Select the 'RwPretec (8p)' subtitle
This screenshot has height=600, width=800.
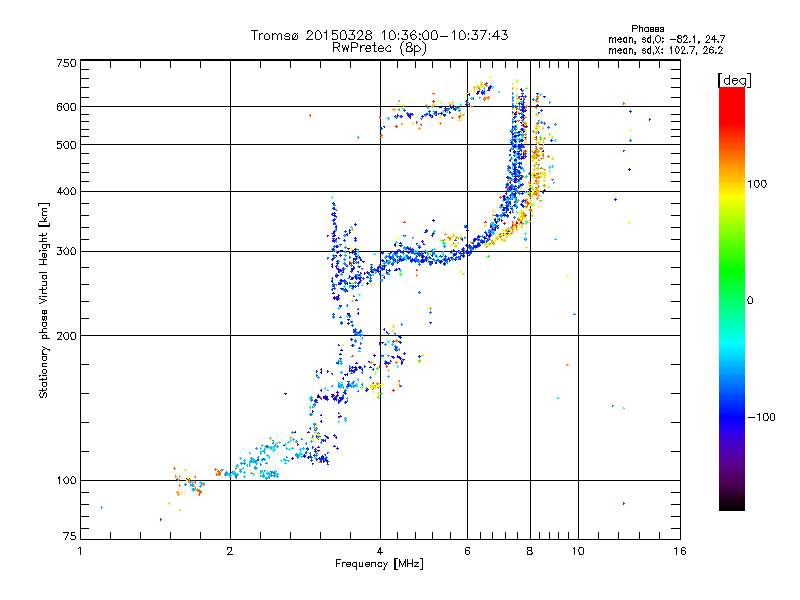tap(379, 48)
